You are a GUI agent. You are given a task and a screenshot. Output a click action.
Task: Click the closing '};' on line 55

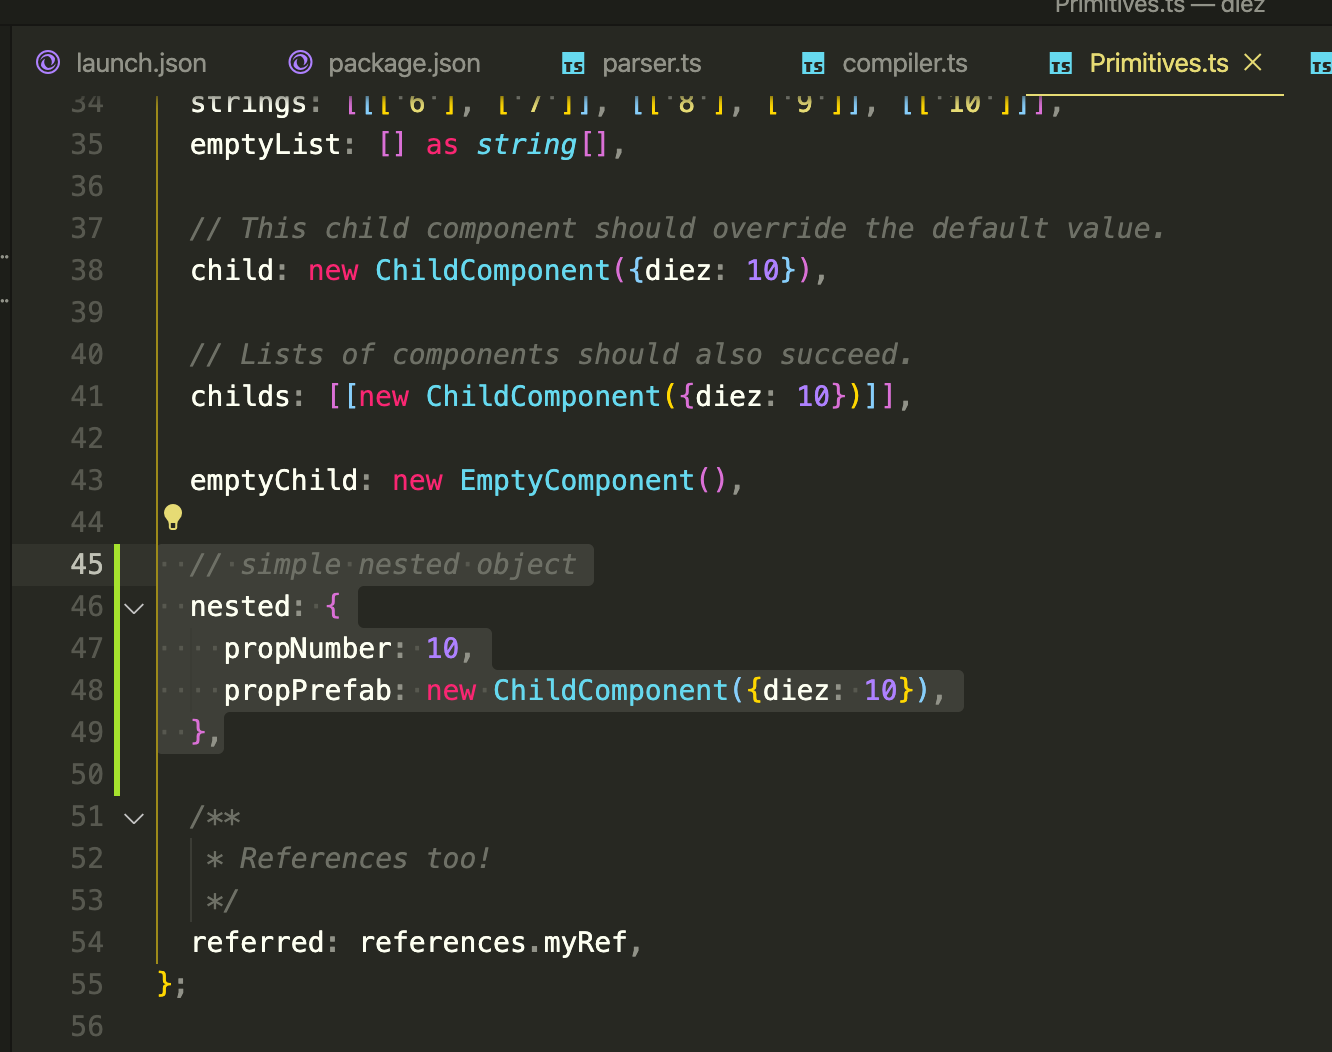[x=172, y=984]
